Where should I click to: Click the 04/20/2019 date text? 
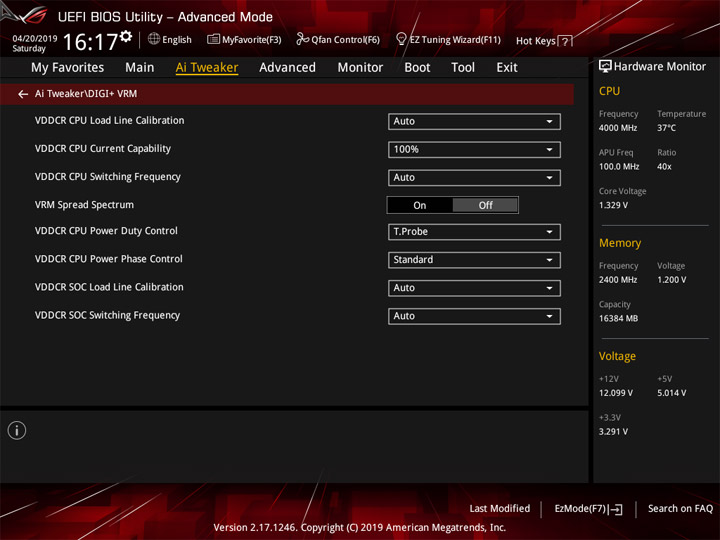tap(35, 38)
